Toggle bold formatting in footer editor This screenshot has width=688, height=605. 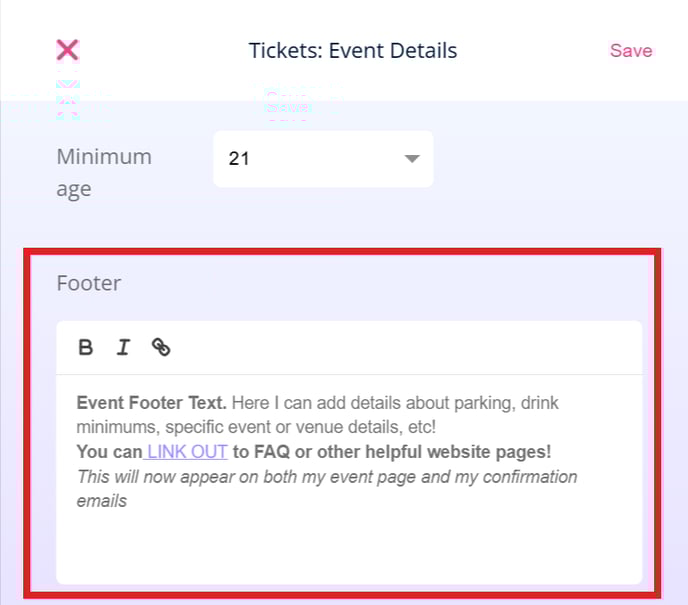click(86, 347)
